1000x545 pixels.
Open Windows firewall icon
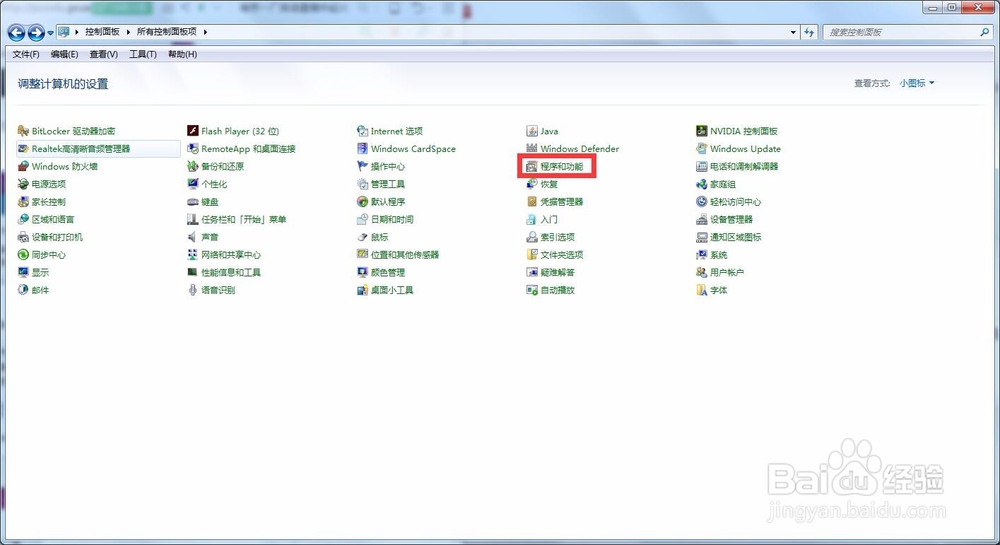point(23,166)
